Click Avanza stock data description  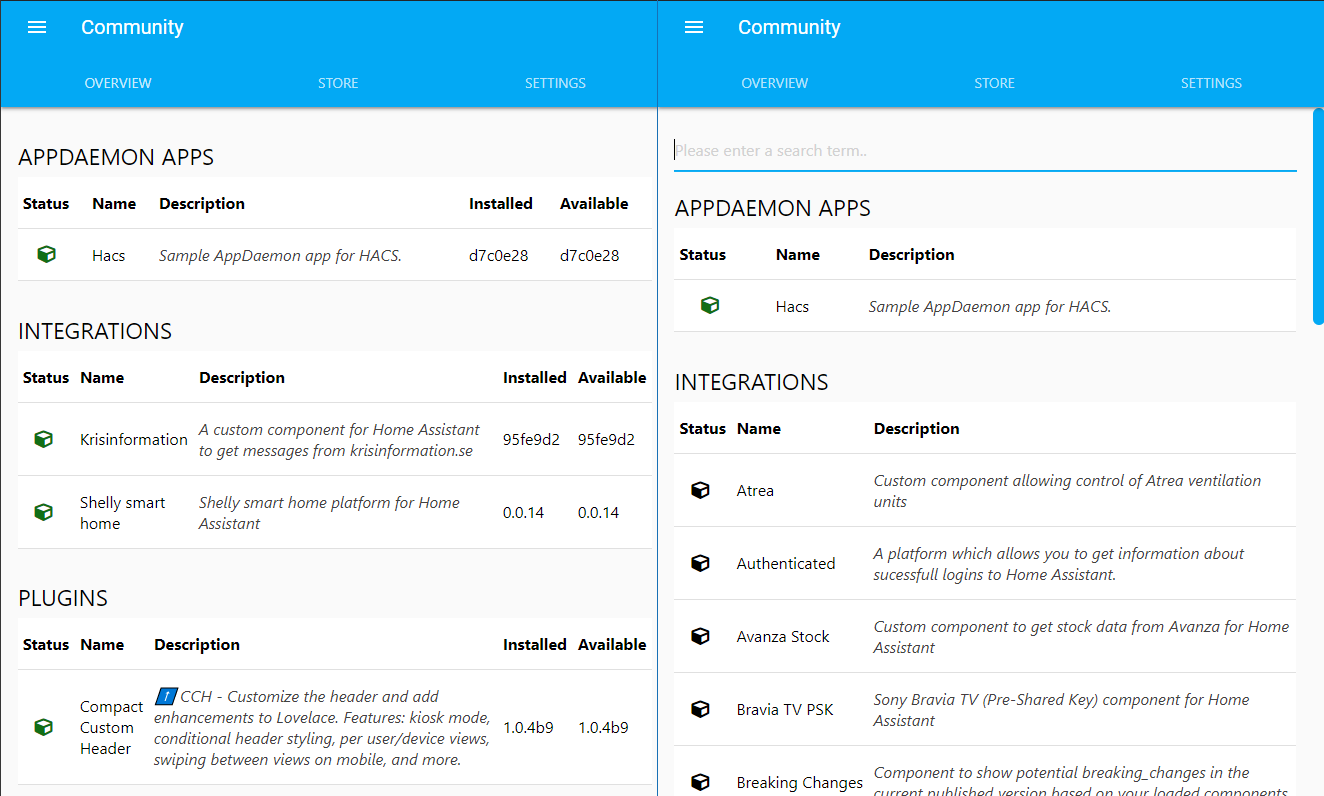(x=1081, y=636)
